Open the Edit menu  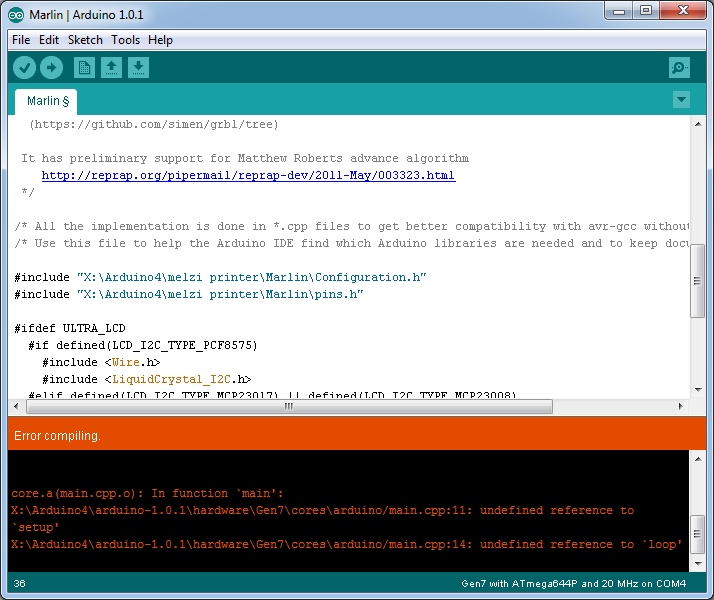pyautogui.click(x=49, y=40)
